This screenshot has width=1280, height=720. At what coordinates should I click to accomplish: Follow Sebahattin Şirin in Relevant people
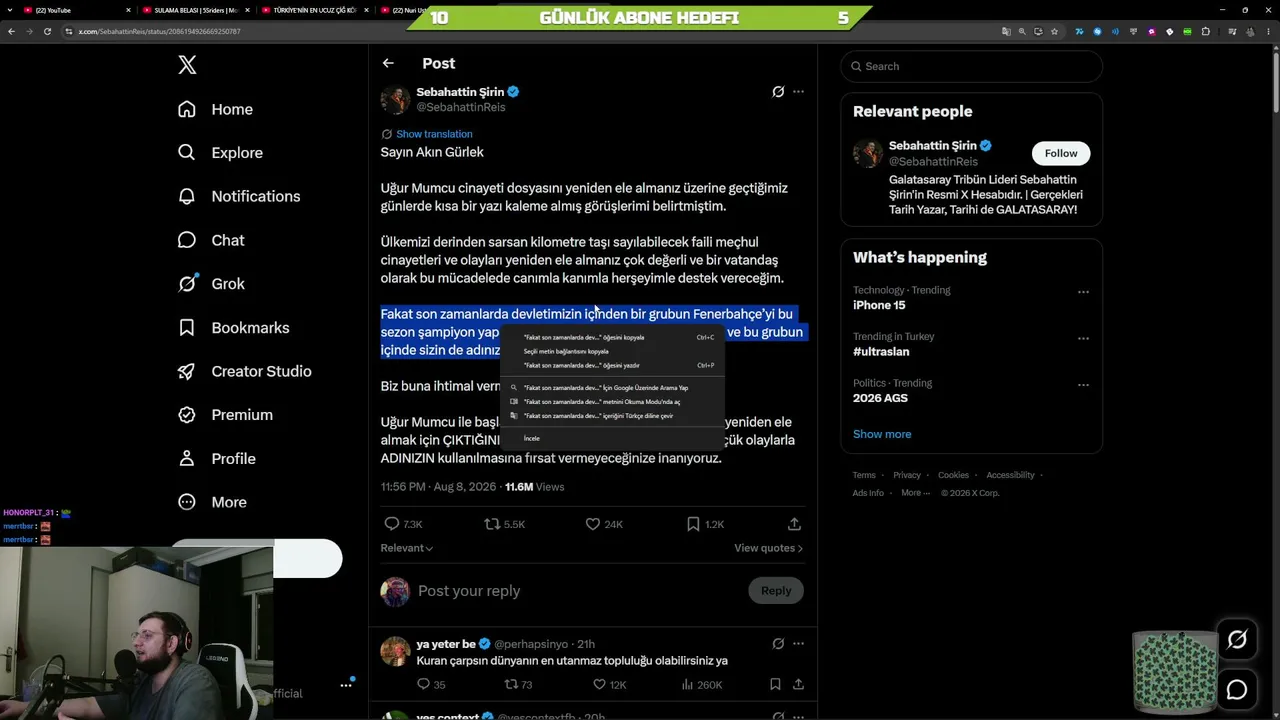1061,153
